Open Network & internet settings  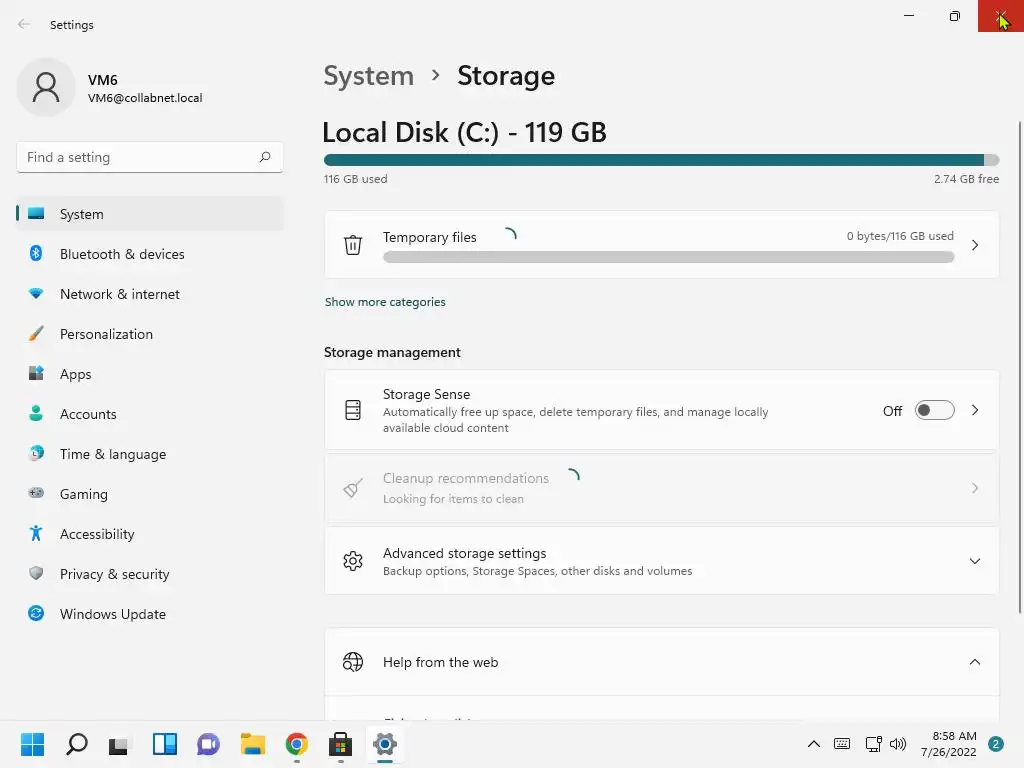(120, 294)
